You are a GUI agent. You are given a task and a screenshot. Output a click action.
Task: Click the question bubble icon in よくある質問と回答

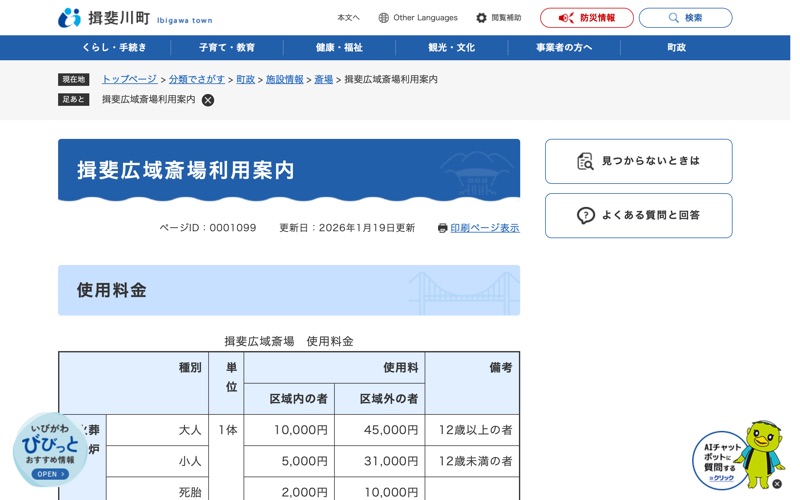click(586, 215)
